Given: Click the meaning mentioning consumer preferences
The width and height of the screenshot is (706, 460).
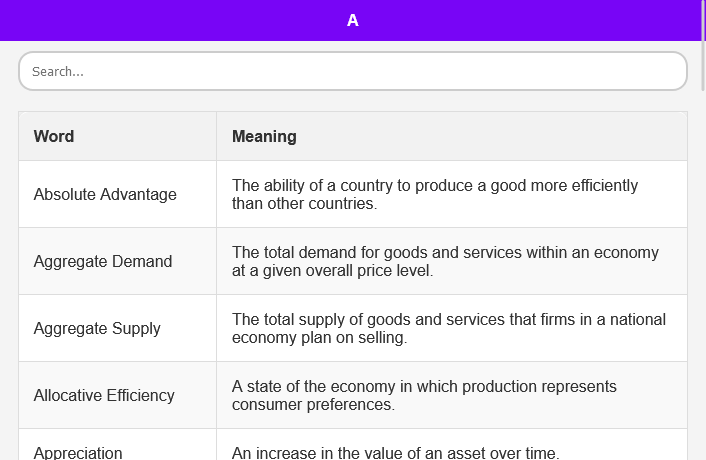Looking at the screenshot, I should tap(424, 395).
